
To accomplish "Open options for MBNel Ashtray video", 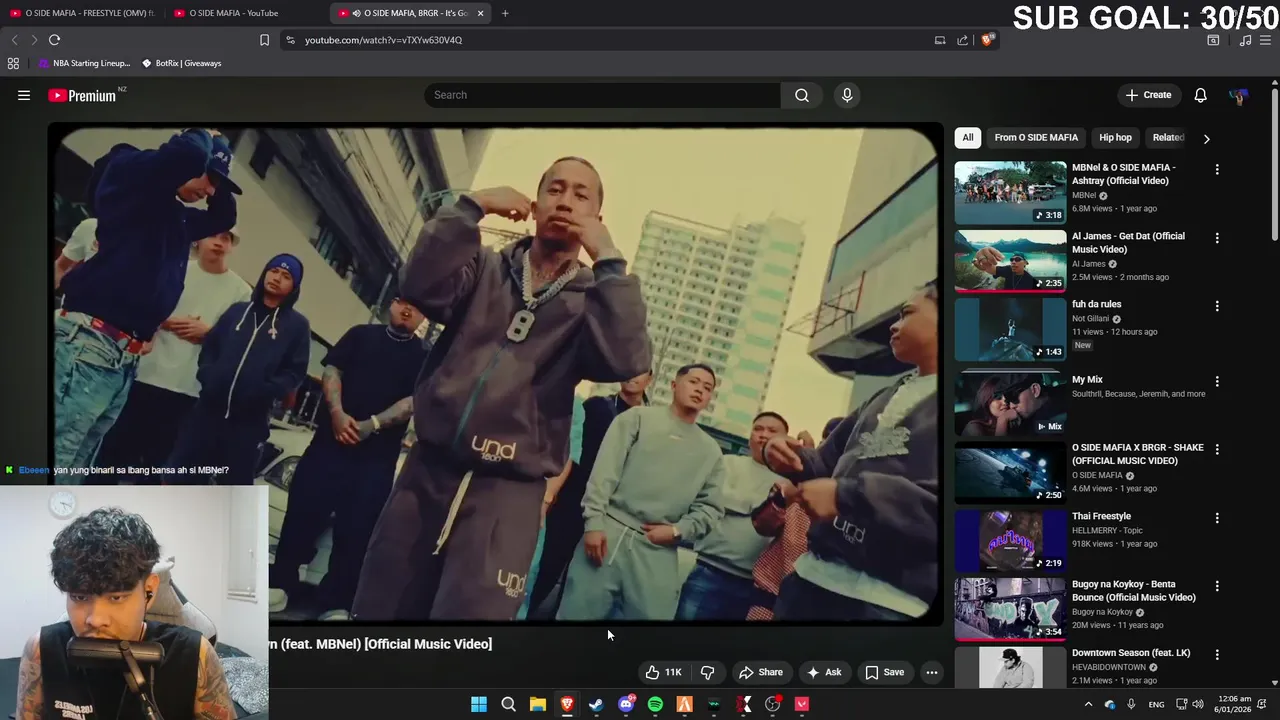I will pos(1217,170).
